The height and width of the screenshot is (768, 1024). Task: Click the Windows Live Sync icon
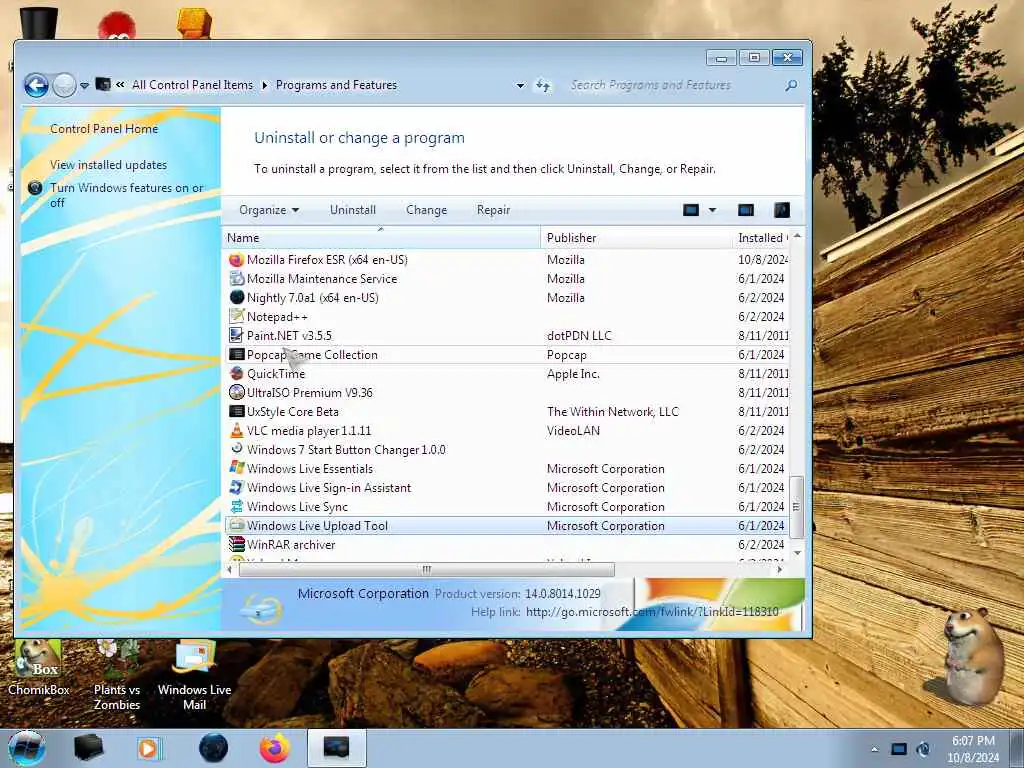coord(236,506)
